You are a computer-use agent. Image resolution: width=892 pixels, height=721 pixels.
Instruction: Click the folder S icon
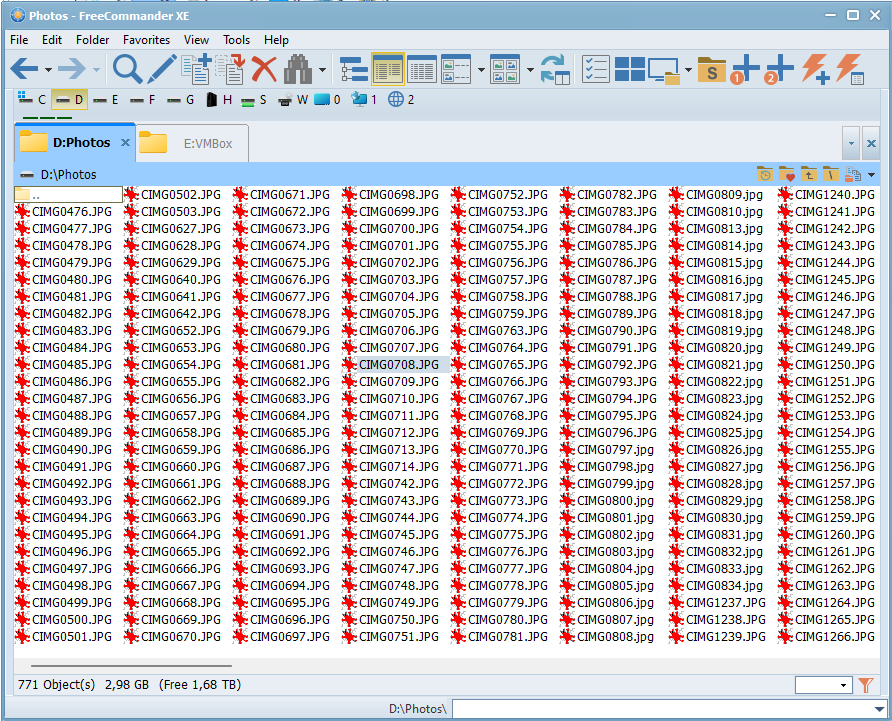(x=712, y=69)
